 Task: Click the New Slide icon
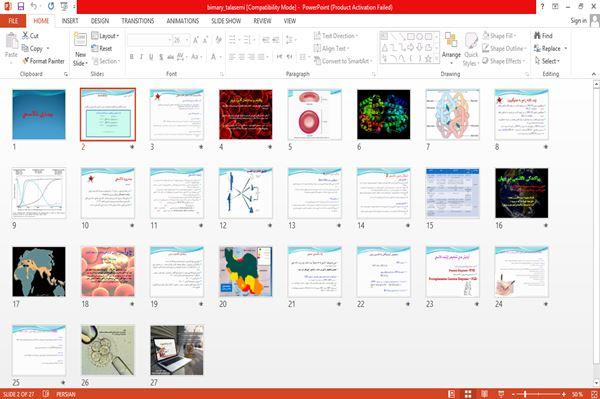[x=80, y=40]
